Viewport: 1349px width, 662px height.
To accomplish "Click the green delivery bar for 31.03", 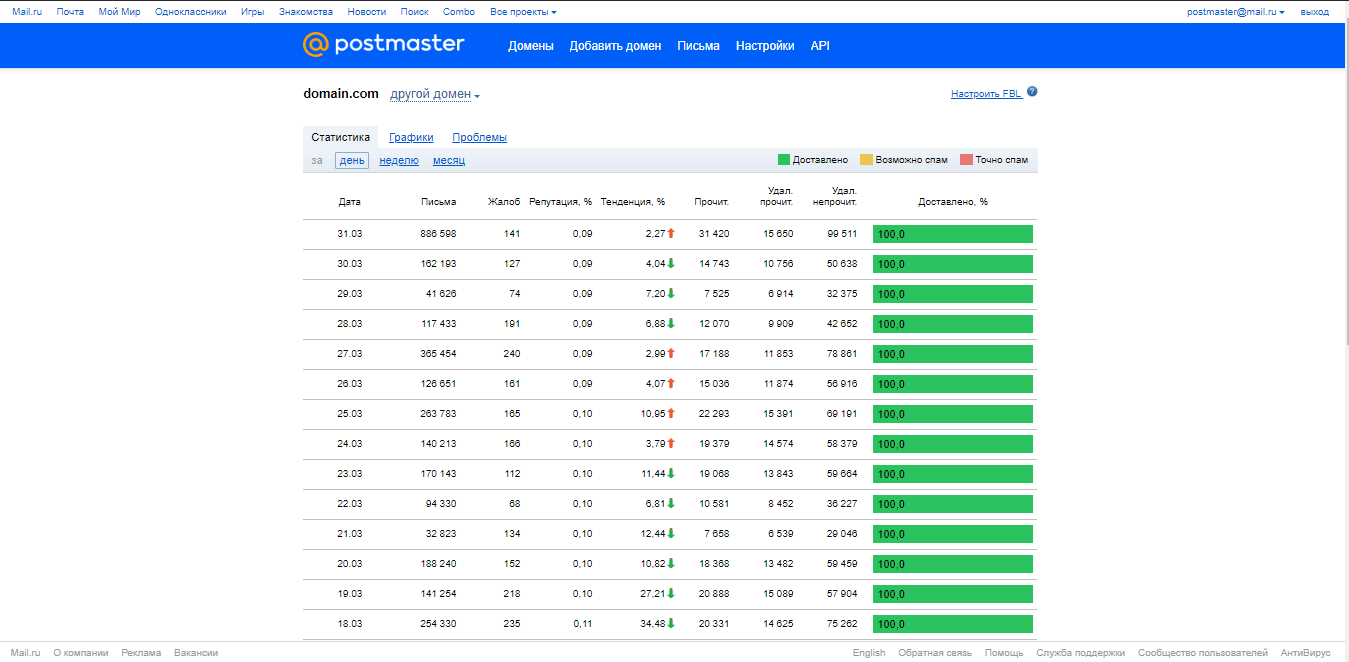I will coord(952,234).
